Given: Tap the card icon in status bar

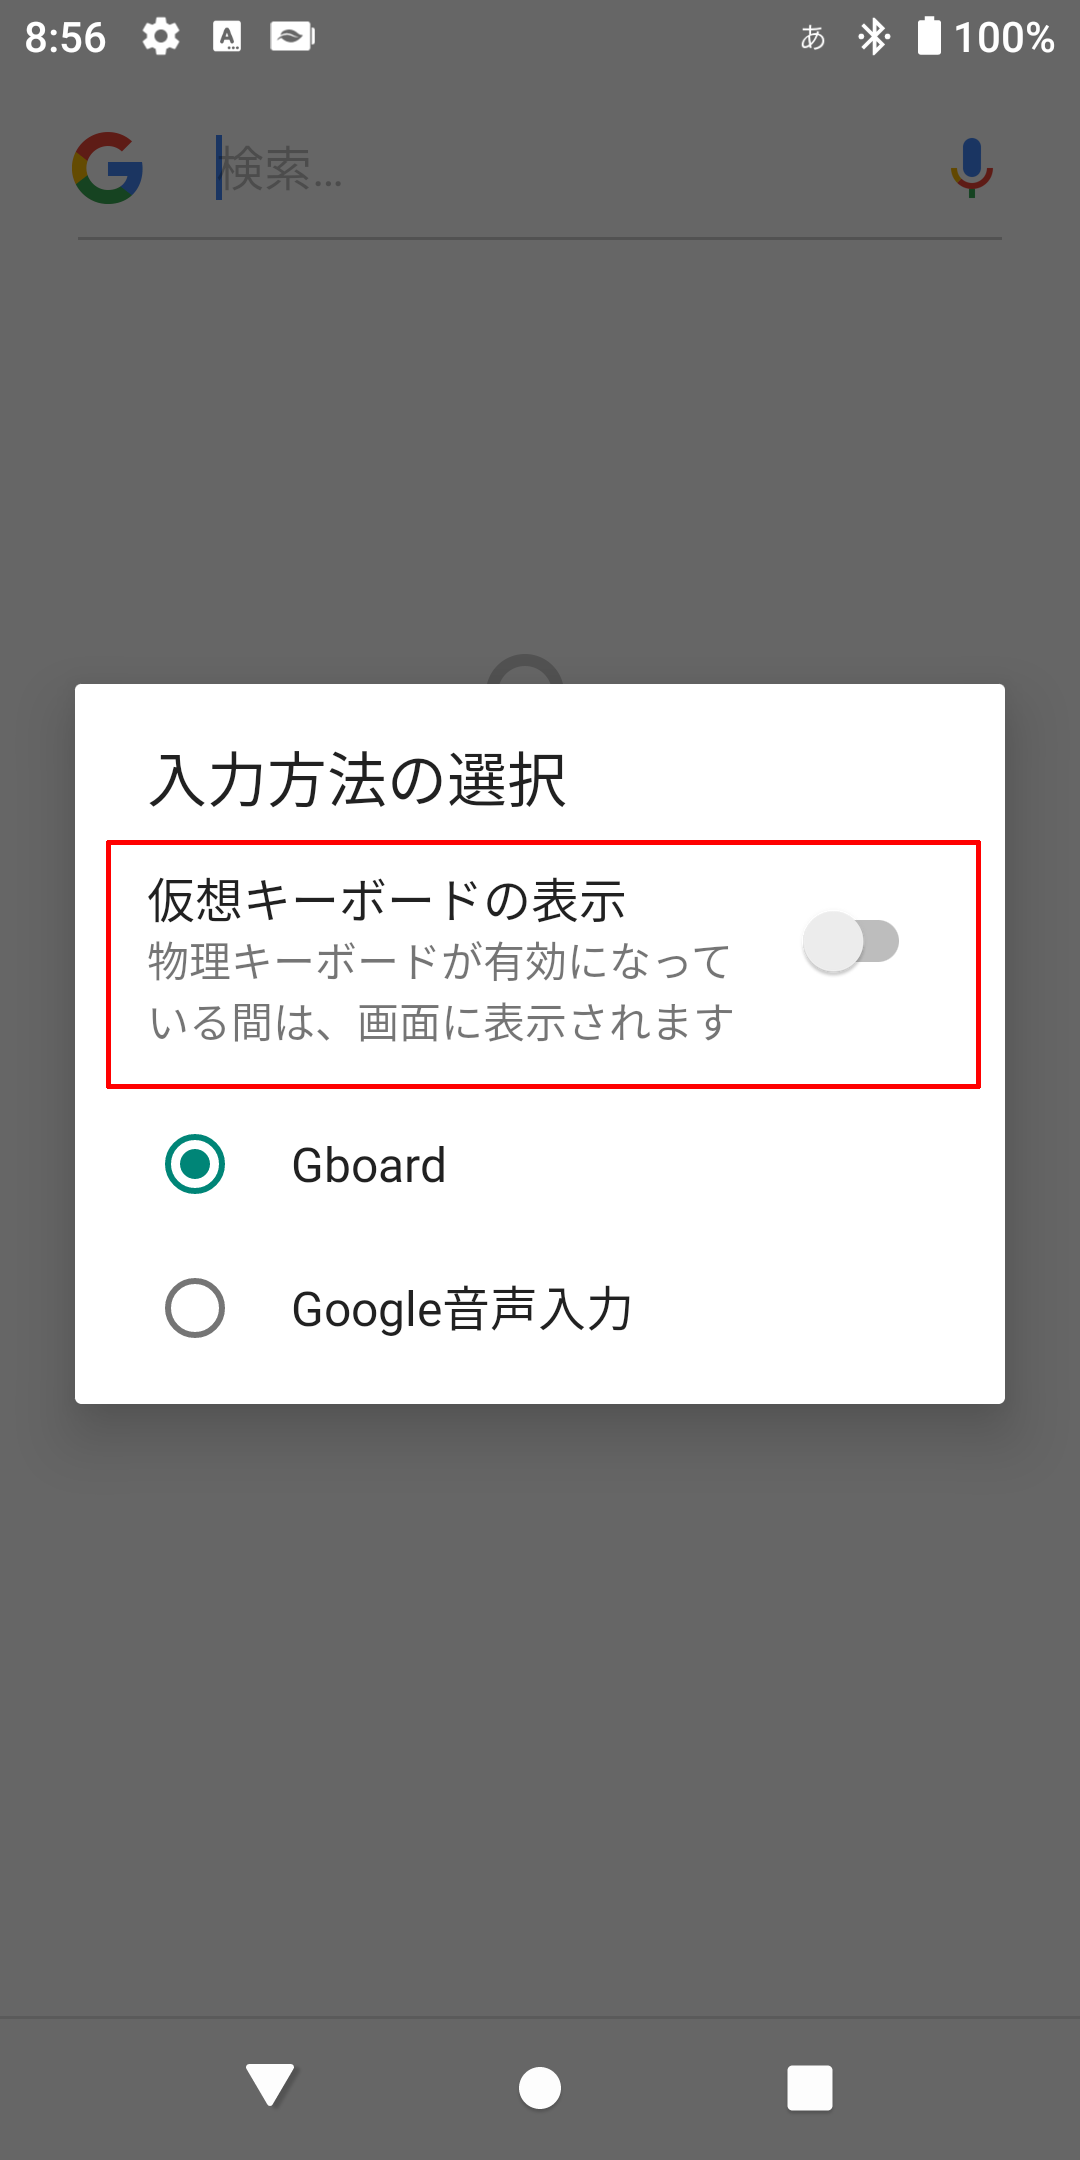Looking at the screenshot, I should [293, 37].
